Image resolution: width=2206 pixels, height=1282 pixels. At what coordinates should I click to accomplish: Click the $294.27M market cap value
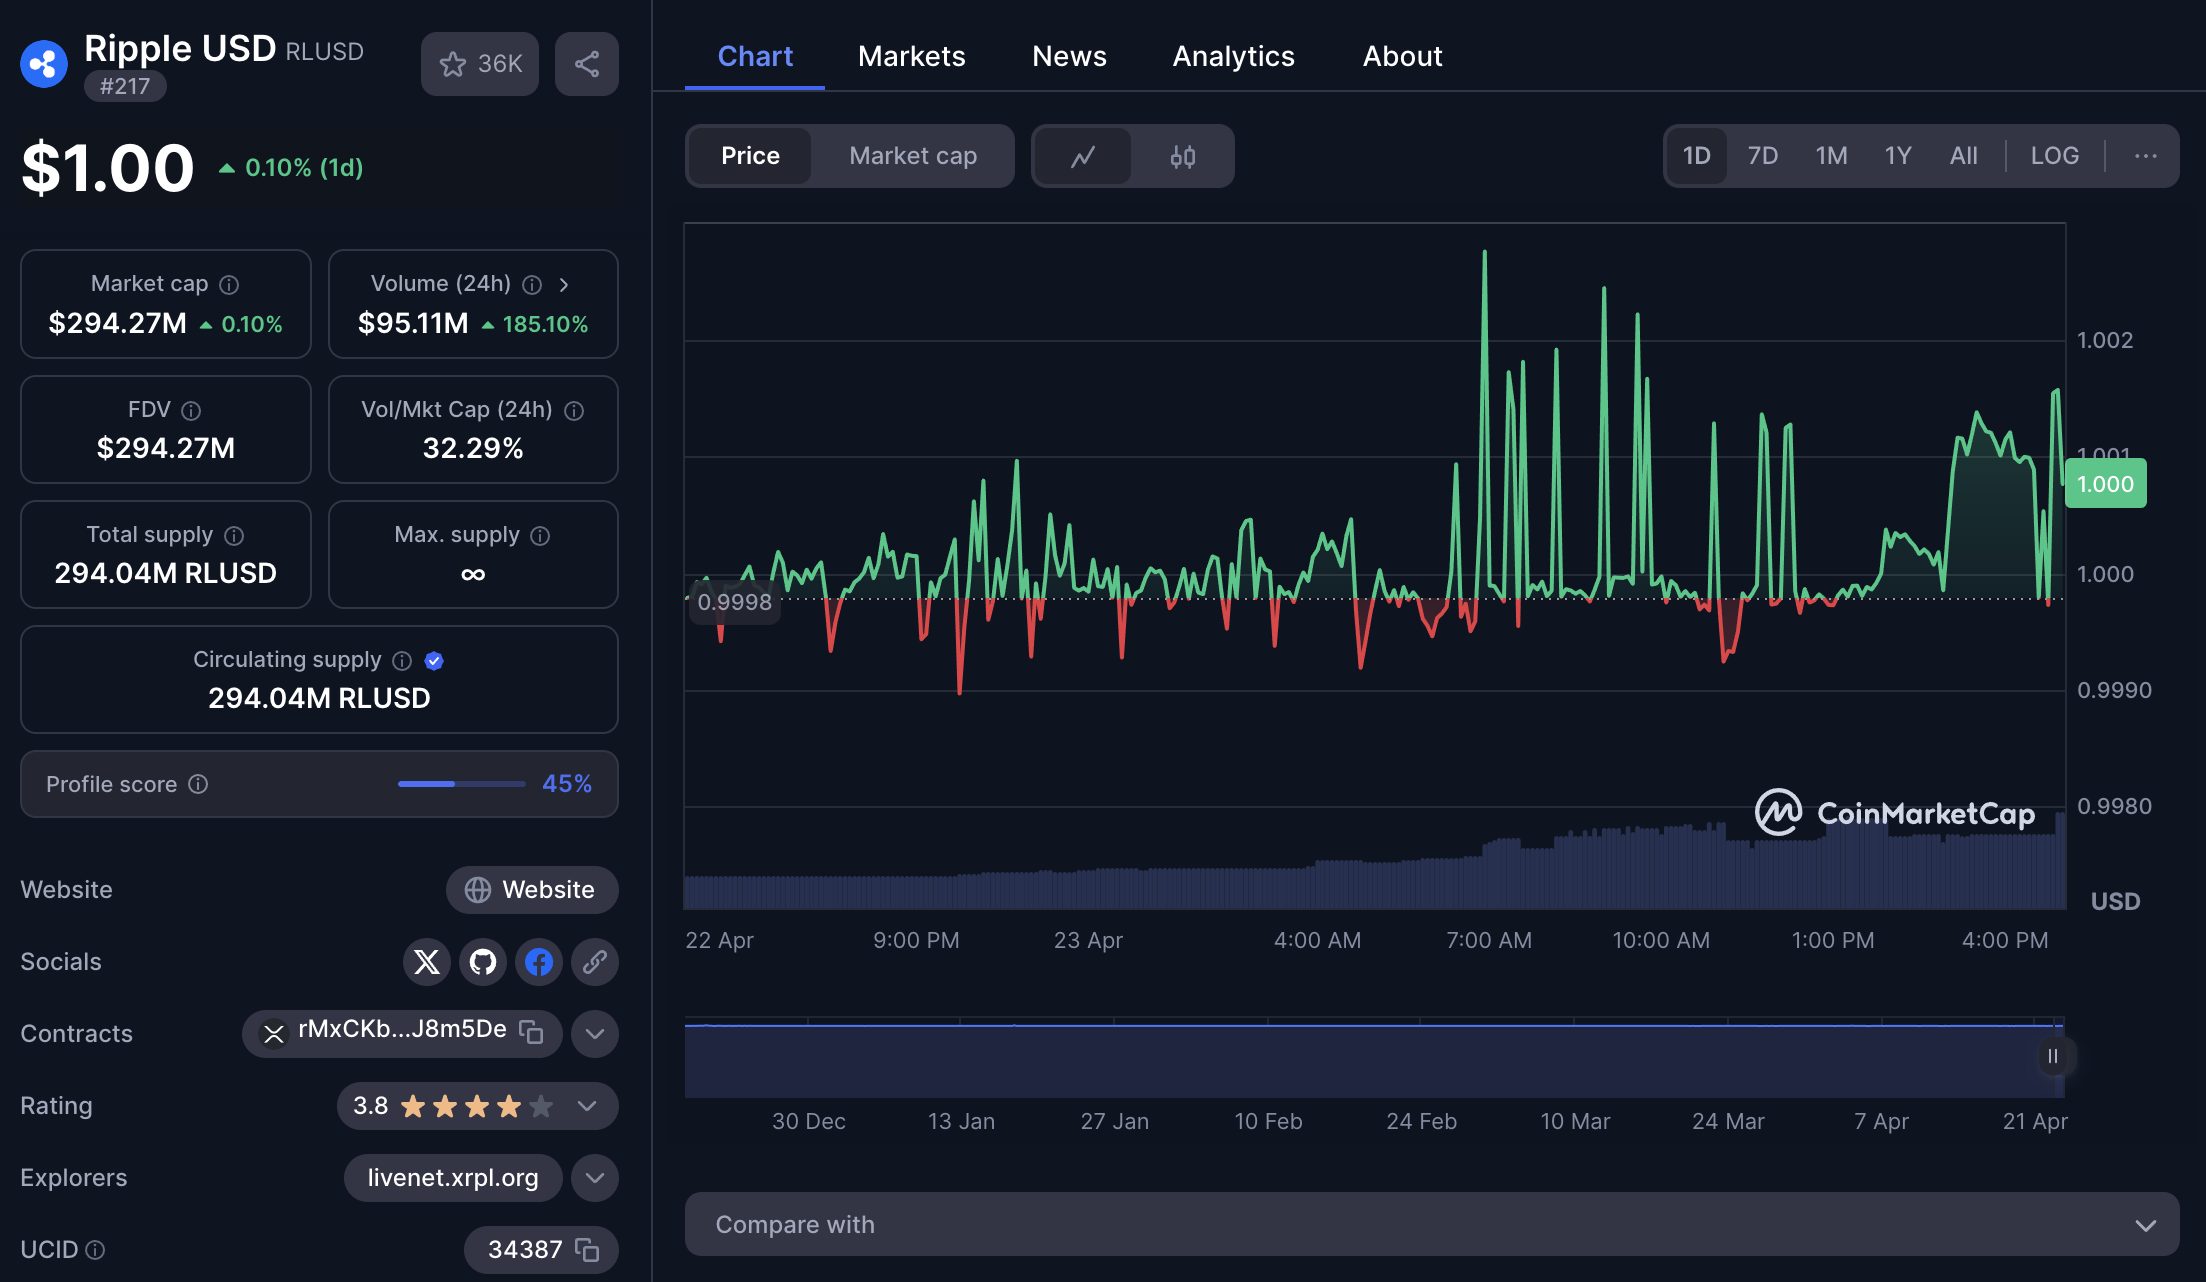click(x=117, y=323)
